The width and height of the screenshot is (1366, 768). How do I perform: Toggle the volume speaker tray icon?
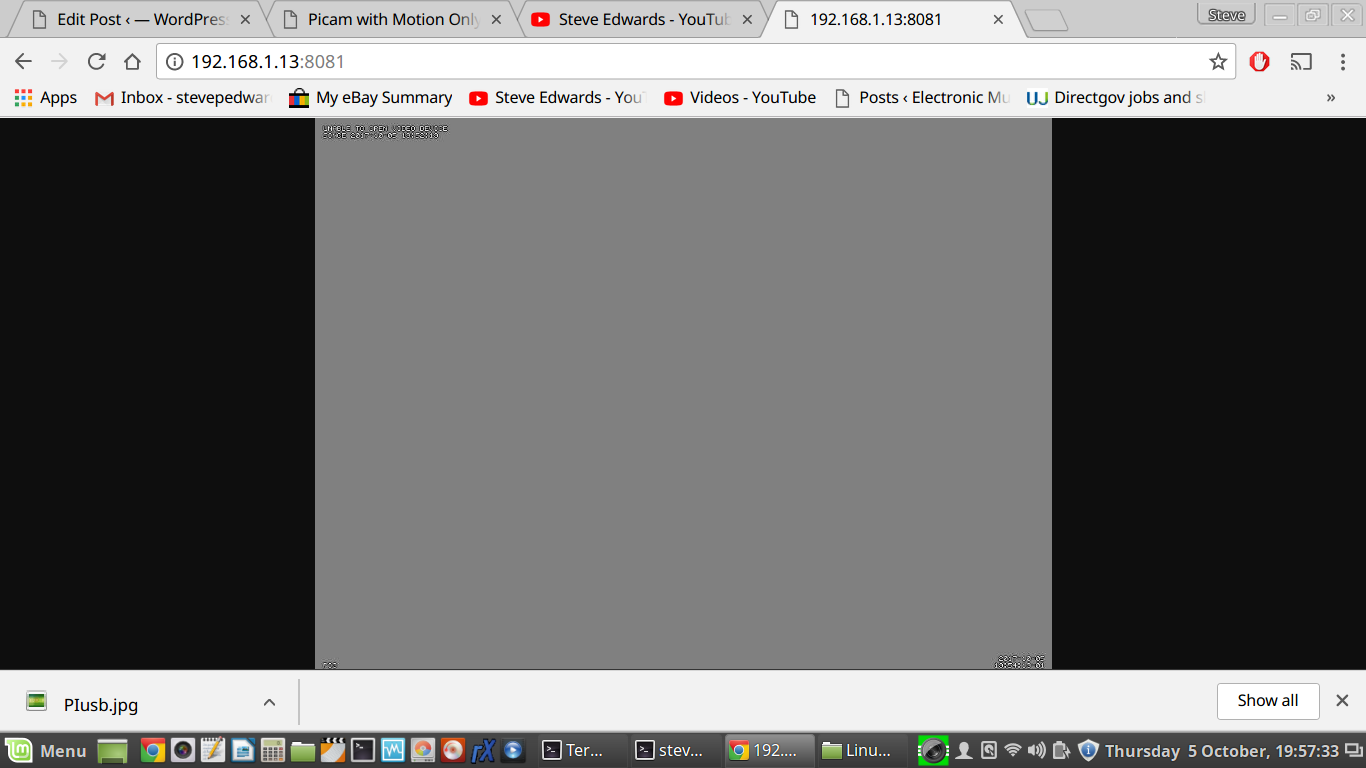(x=1036, y=750)
